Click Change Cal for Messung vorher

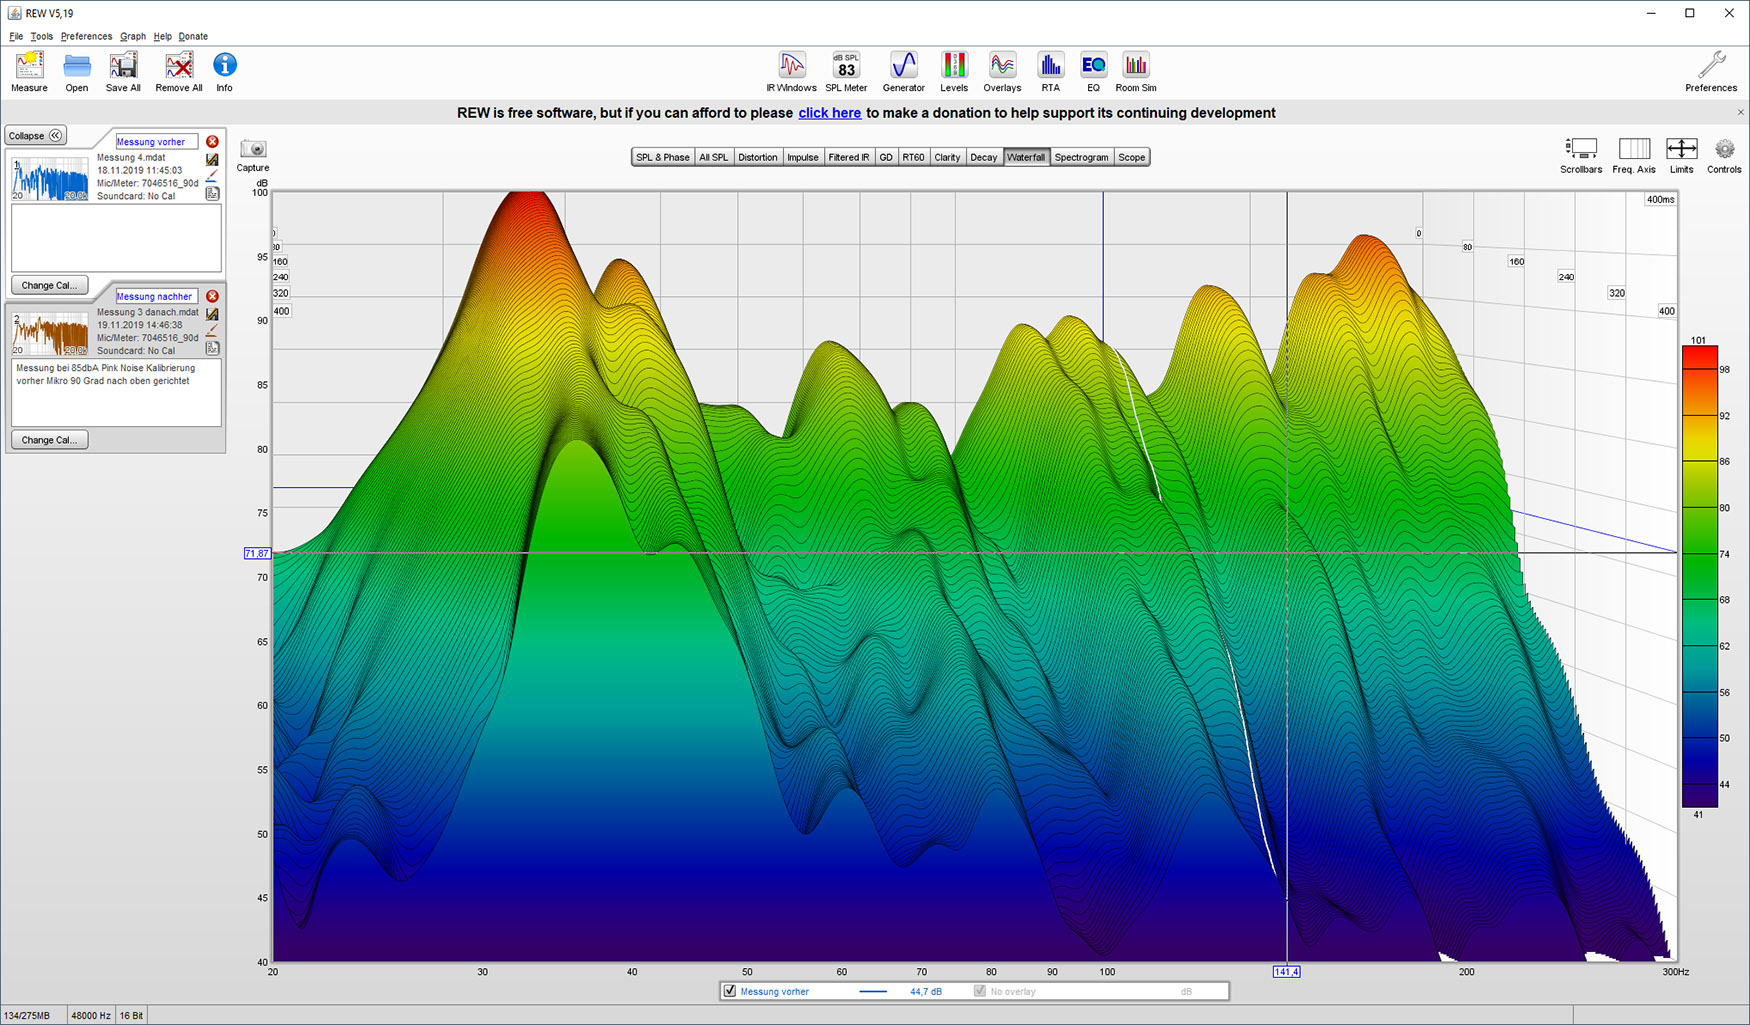(49, 285)
